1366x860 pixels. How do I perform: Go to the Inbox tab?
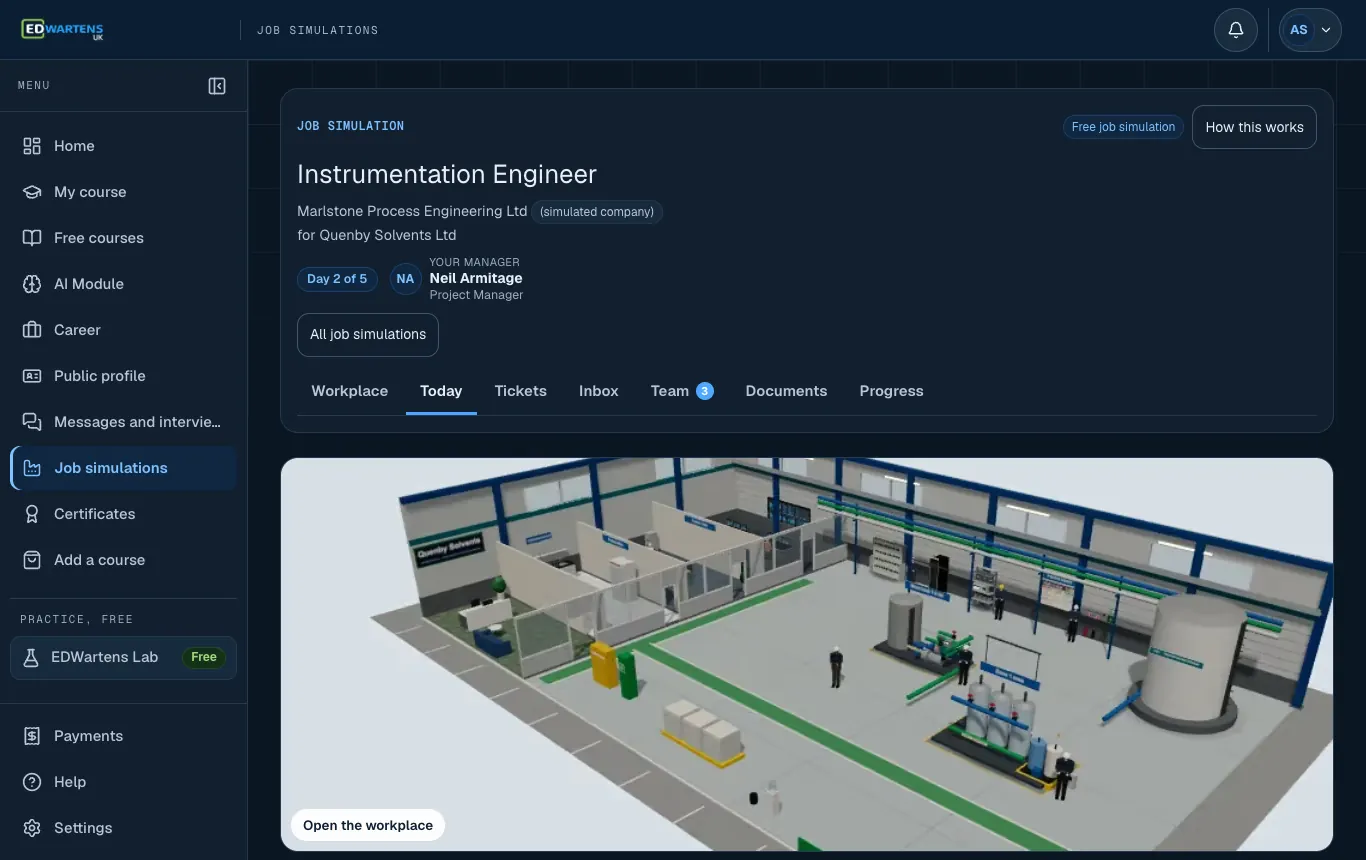tap(599, 391)
